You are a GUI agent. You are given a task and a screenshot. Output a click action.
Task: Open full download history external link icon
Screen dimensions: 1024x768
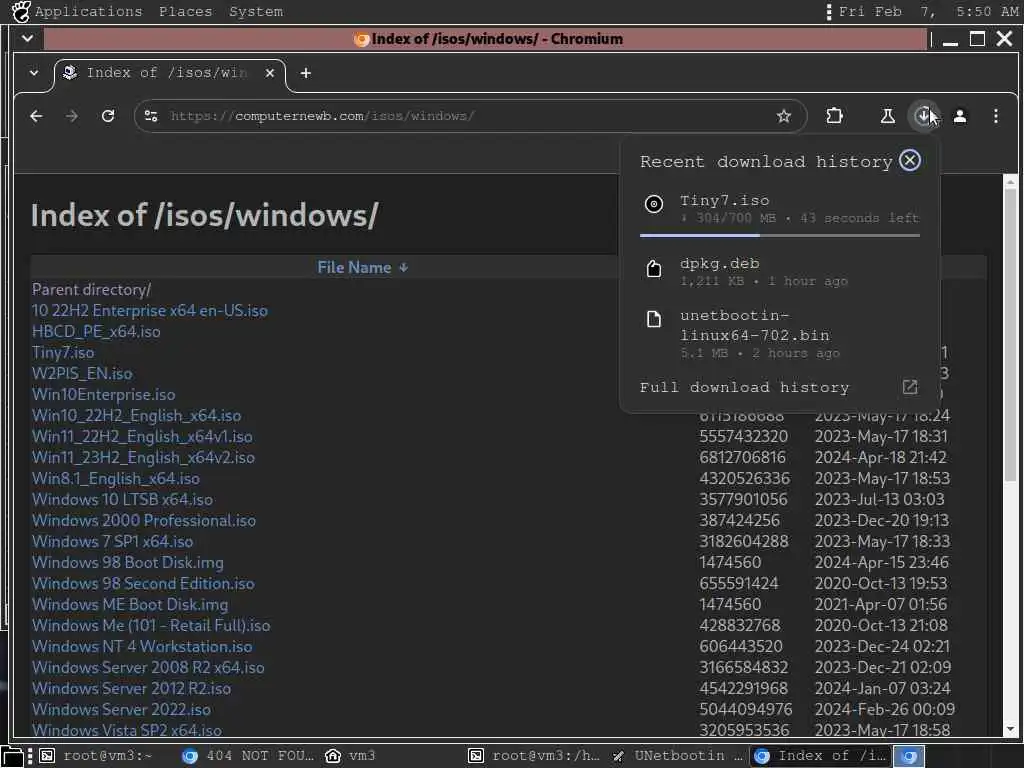click(x=910, y=387)
